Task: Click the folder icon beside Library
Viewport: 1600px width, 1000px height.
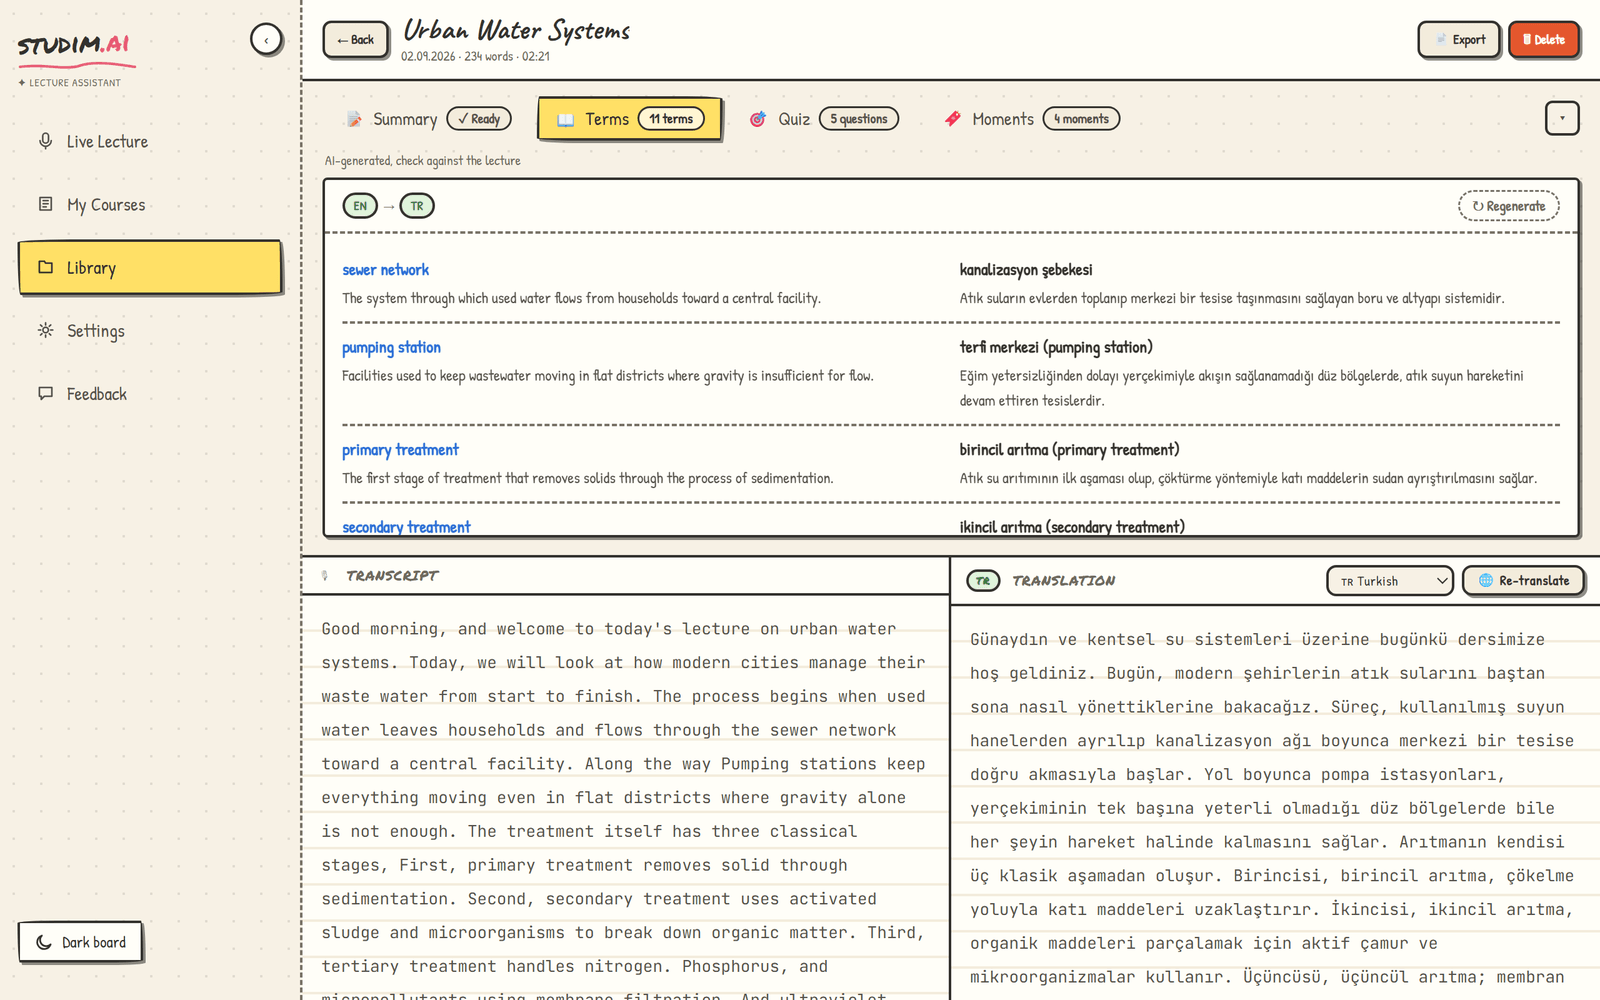Action: coord(45,267)
